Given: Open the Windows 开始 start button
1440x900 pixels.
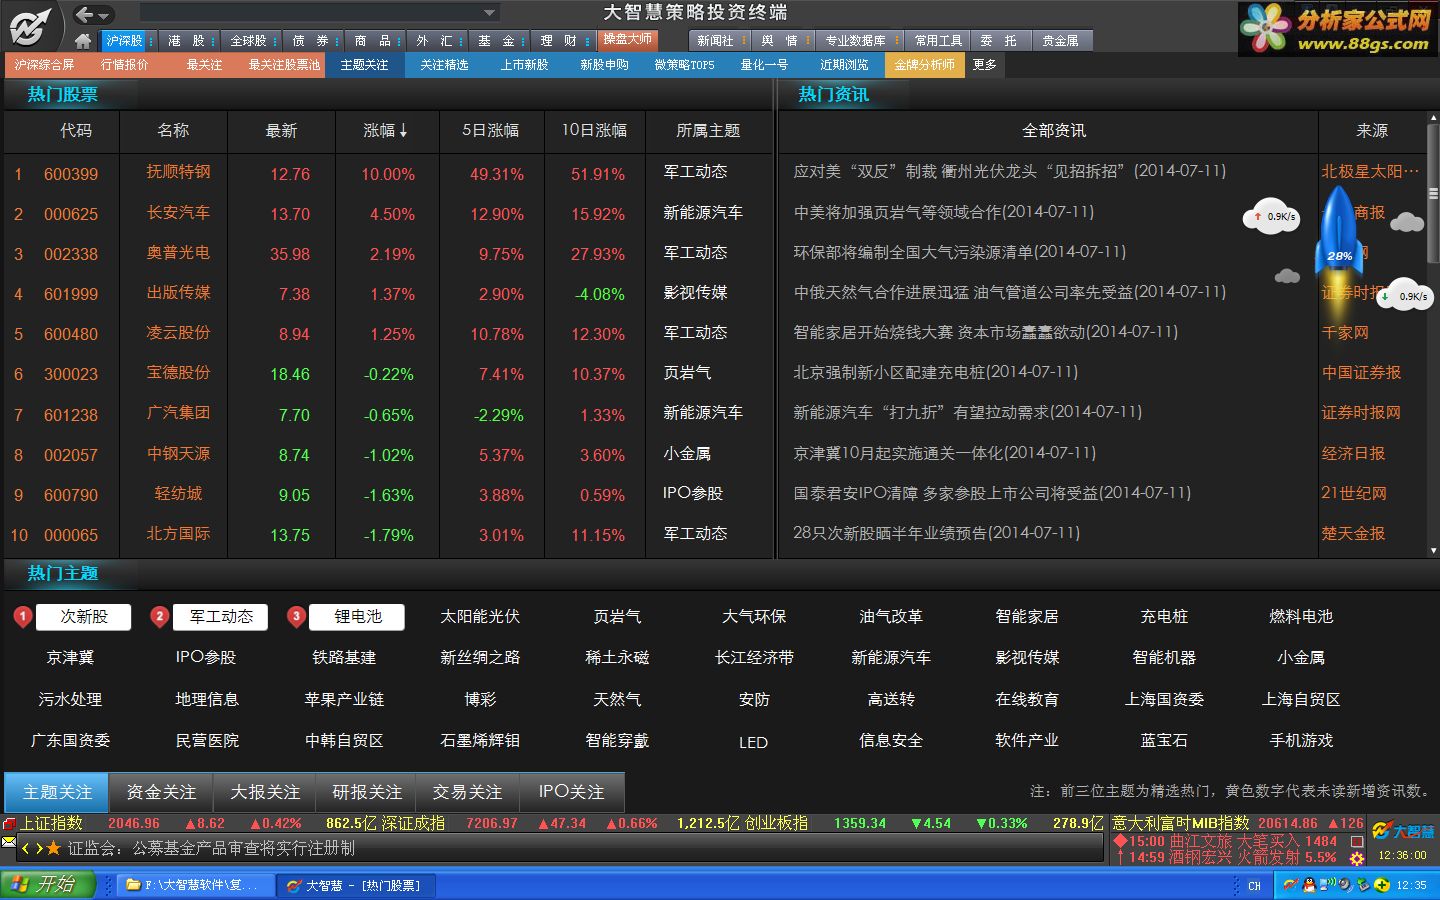Looking at the screenshot, I should pyautogui.click(x=48, y=884).
